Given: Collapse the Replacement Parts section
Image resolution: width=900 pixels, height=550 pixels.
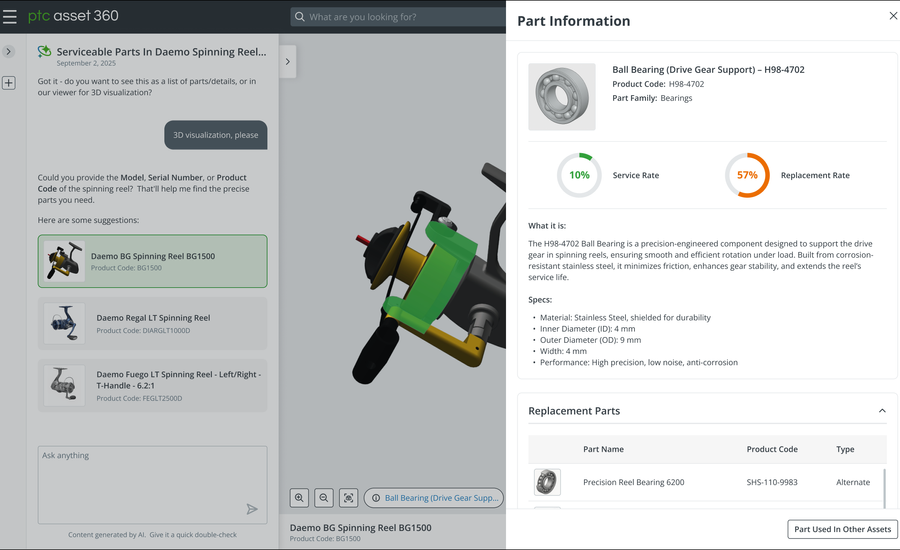Looking at the screenshot, I should click(x=881, y=411).
